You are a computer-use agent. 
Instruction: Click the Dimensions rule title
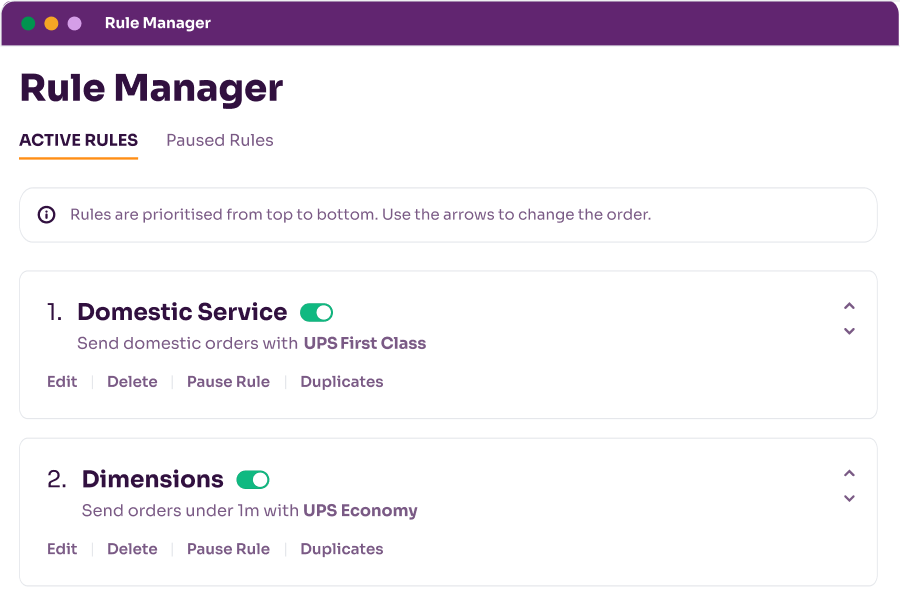(153, 479)
